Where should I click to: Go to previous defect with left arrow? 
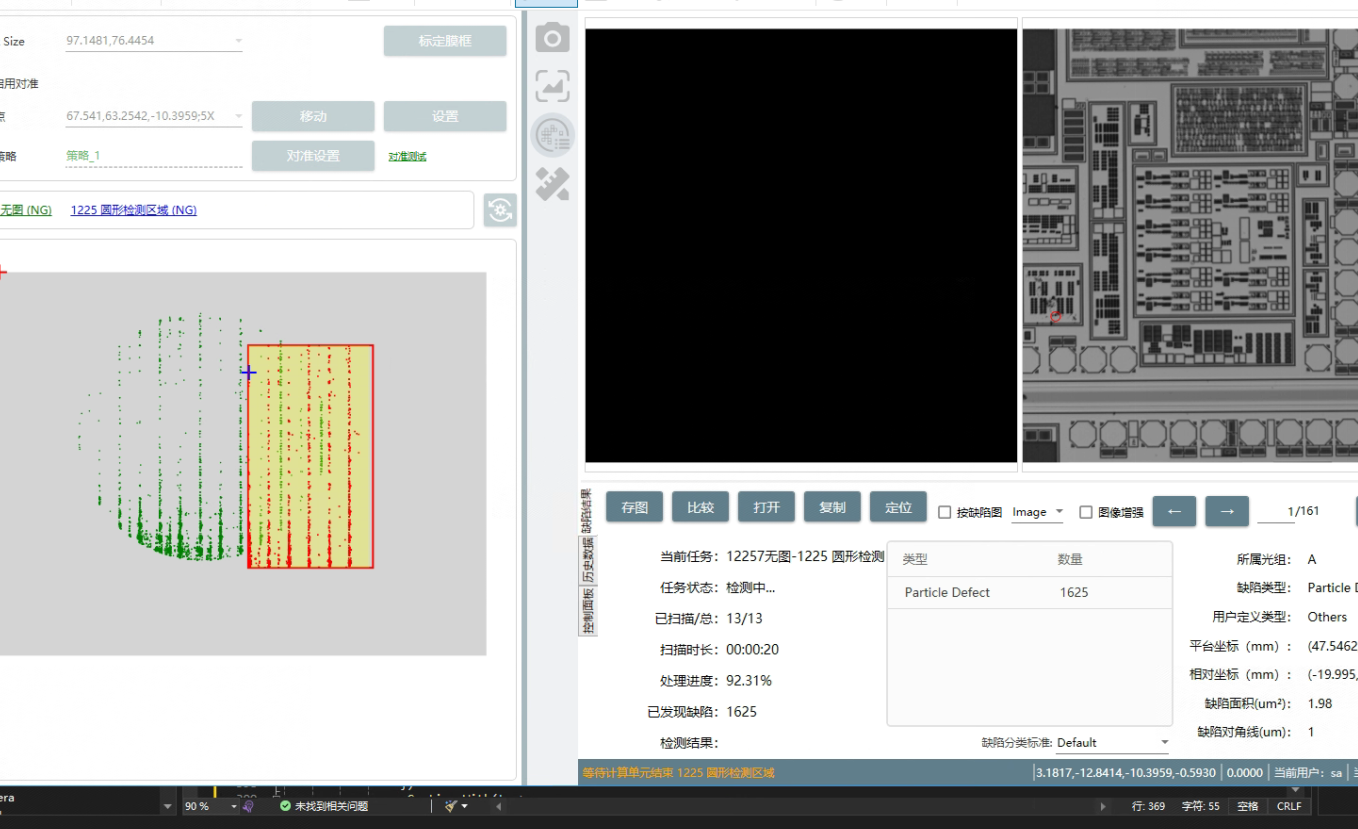pos(1174,511)
